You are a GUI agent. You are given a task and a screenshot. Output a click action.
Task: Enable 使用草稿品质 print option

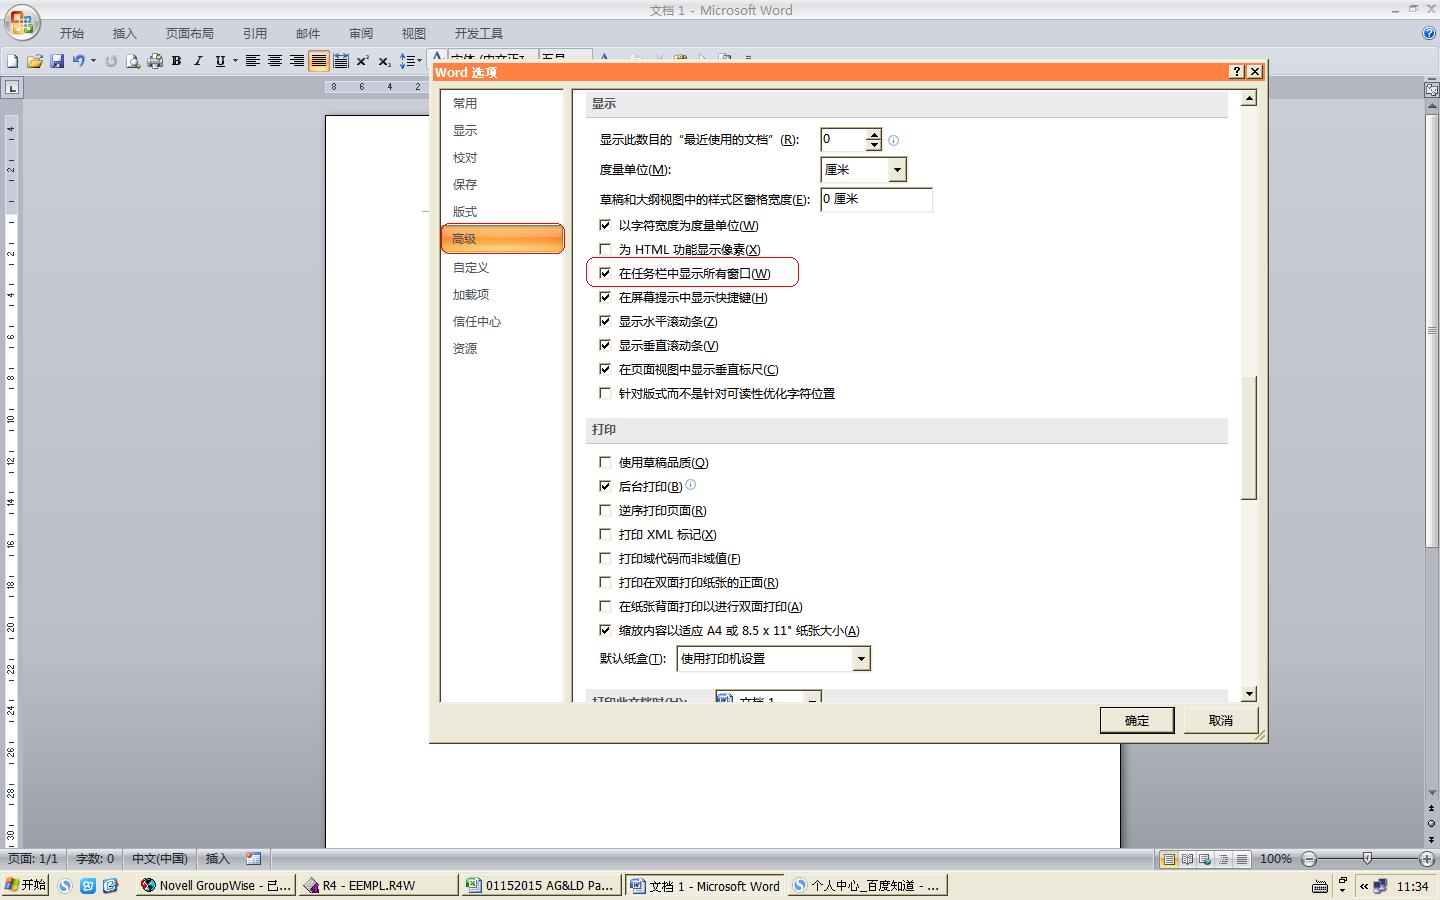[605, 462]
